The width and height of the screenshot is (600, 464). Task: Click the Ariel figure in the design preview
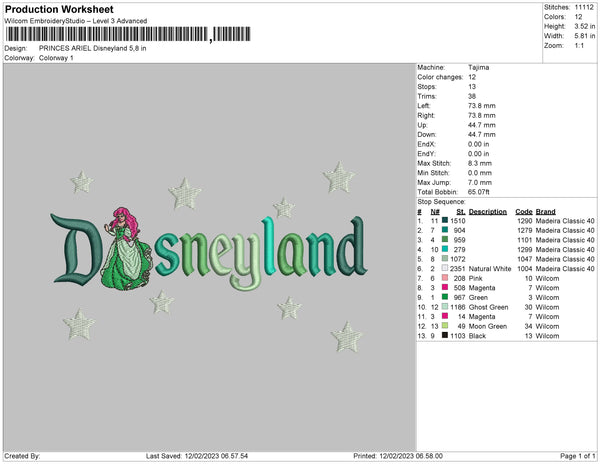(x=127, y=249)
